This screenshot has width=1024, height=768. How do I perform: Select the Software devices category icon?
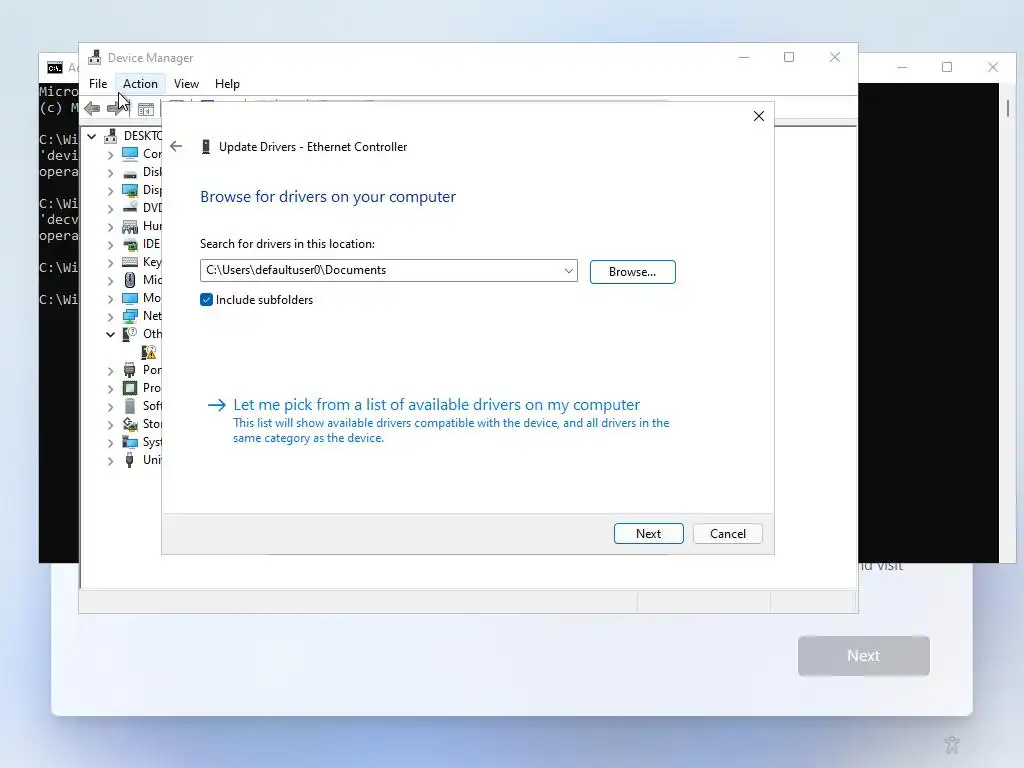click(x=130, y=406)
